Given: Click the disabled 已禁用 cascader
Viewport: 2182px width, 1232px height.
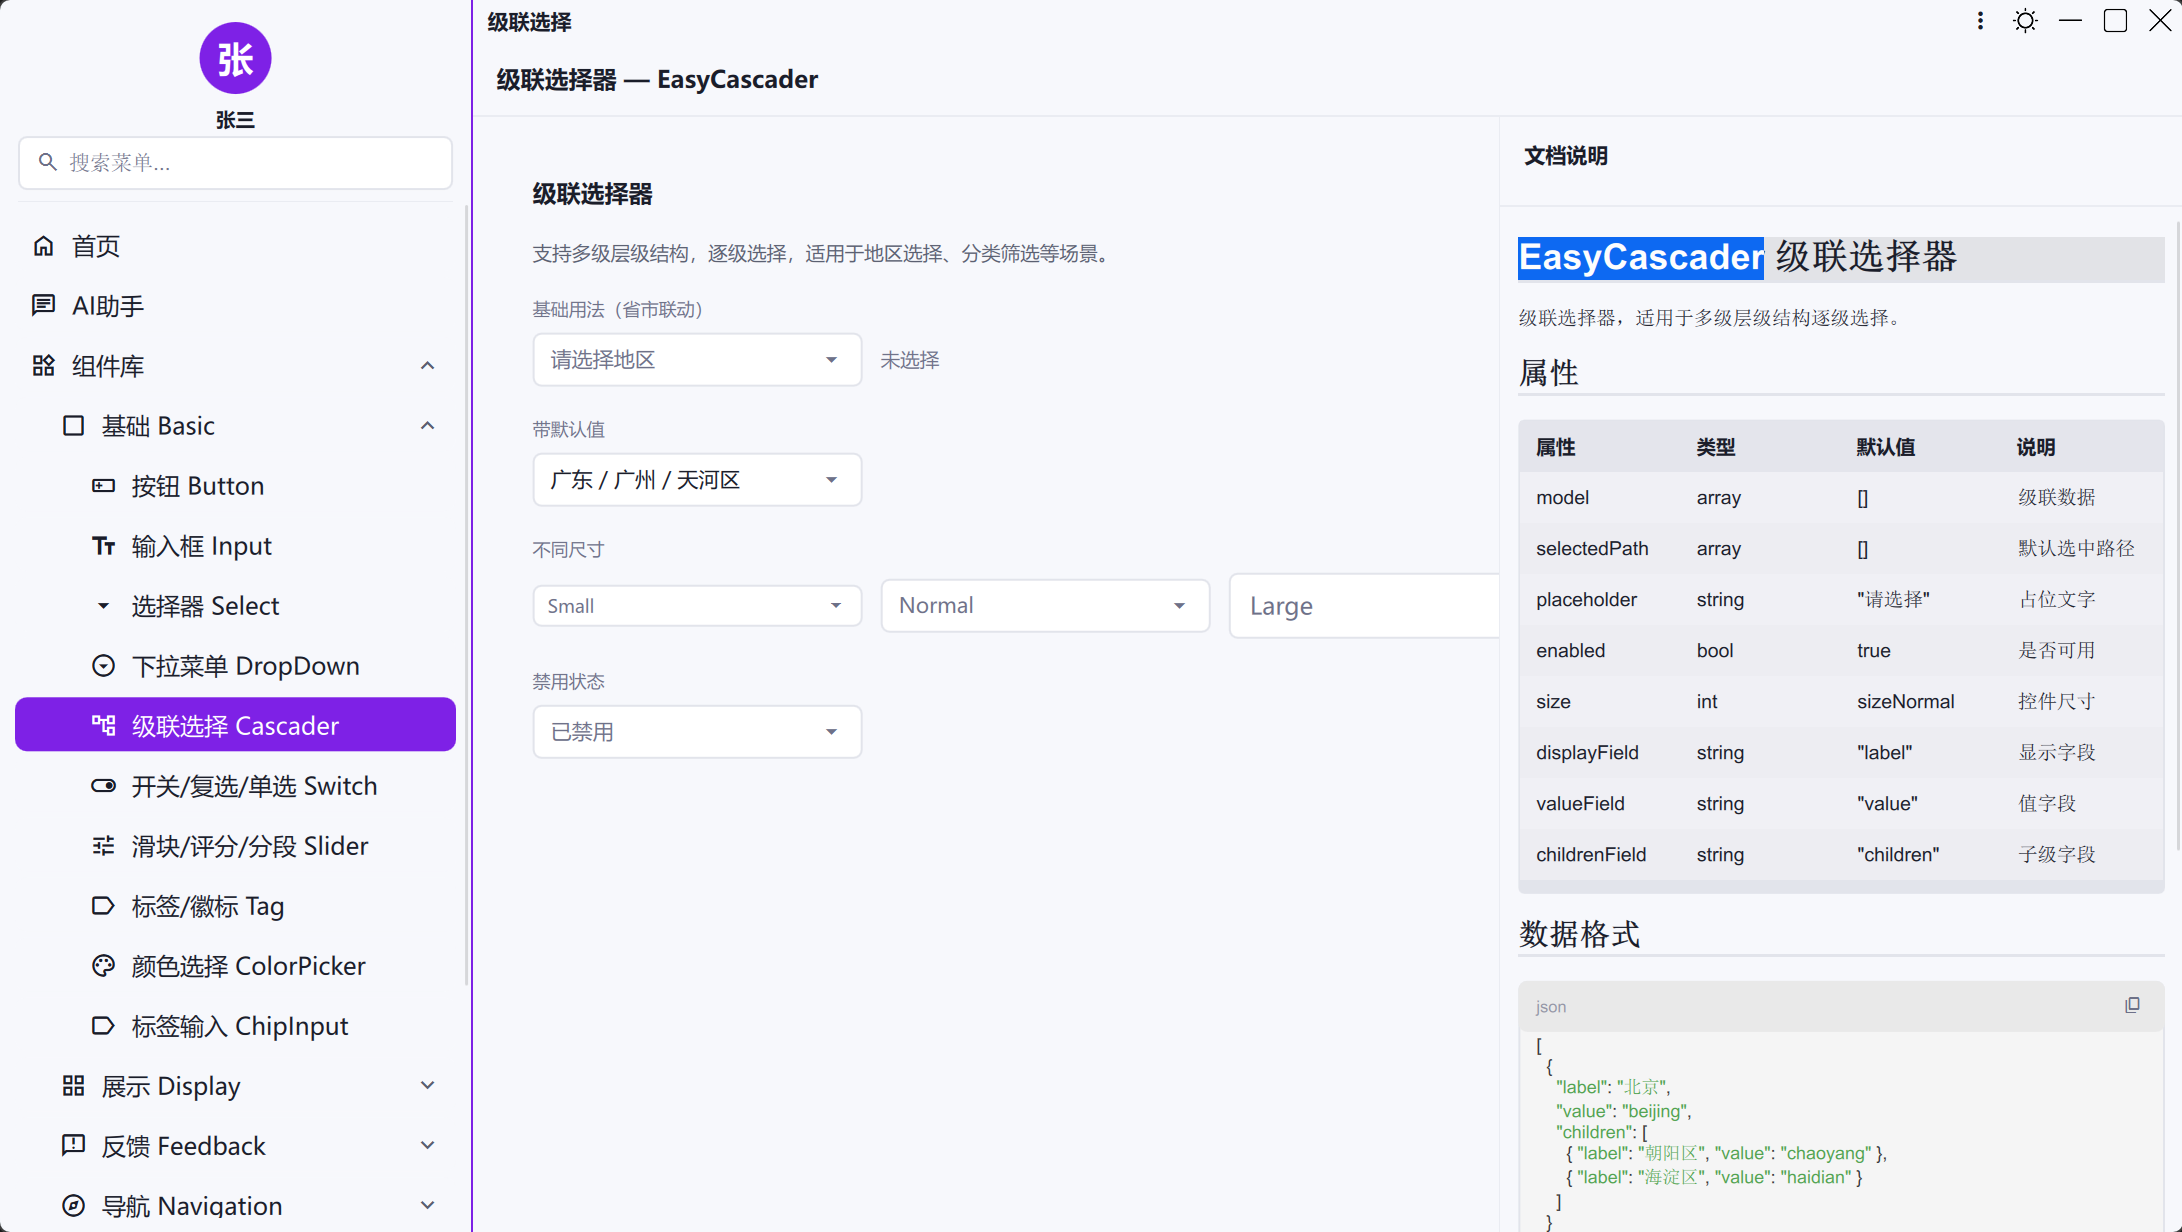Looking at the screenshot, I should coord(697,732).
